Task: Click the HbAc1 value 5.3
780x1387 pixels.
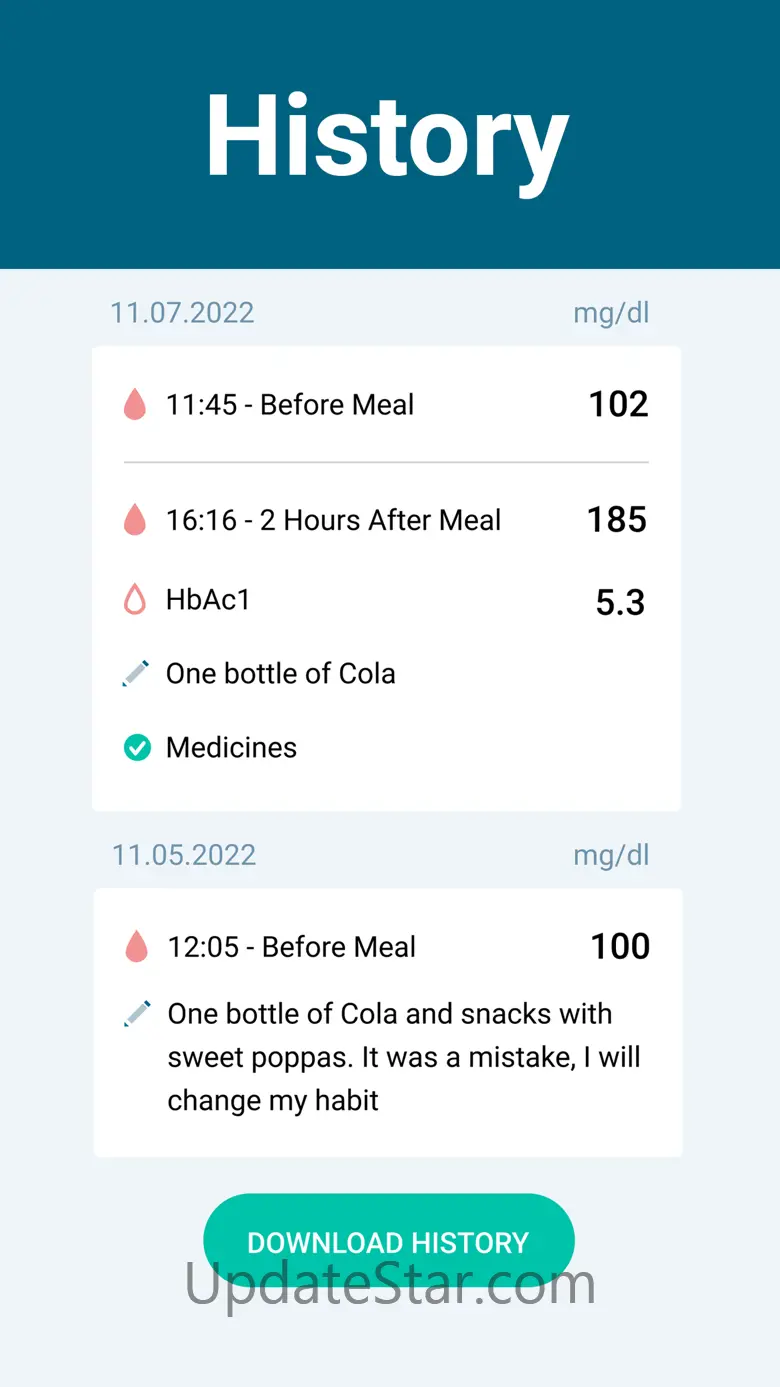Action: [620, 602]
